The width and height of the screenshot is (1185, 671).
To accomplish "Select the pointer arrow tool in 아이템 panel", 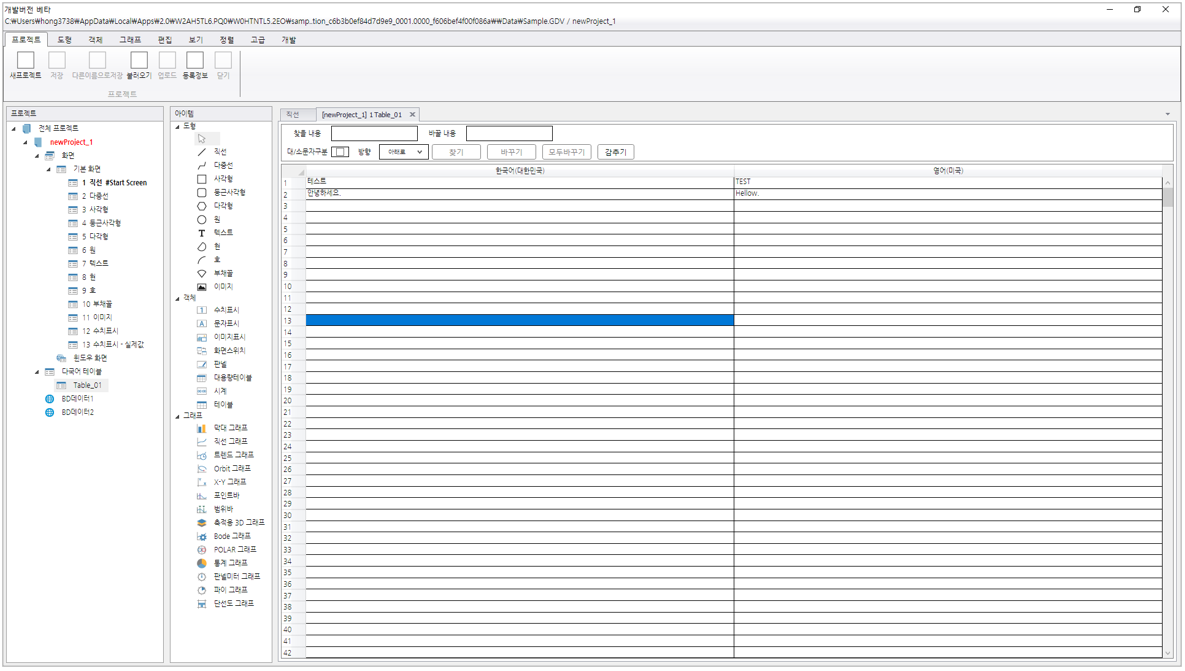I will pyautogui.click(x=202, y=139).
